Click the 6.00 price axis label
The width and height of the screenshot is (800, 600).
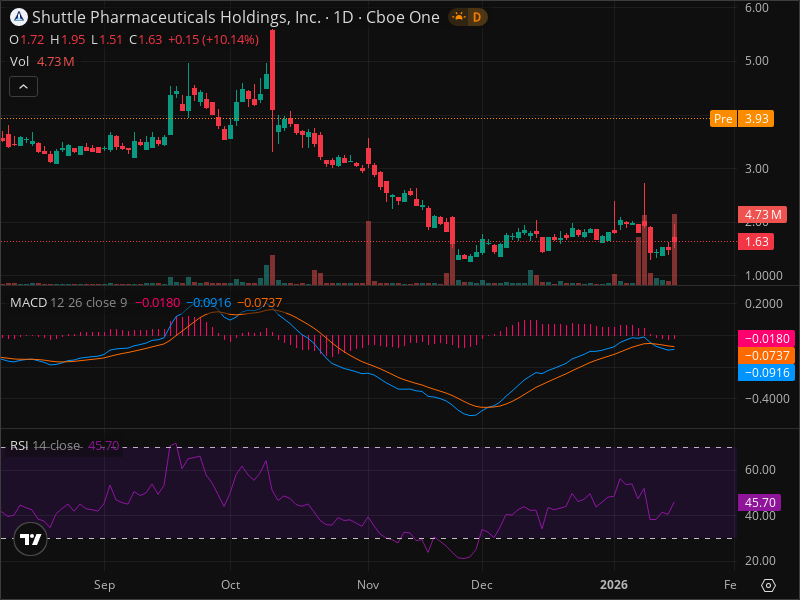point(757,8)
